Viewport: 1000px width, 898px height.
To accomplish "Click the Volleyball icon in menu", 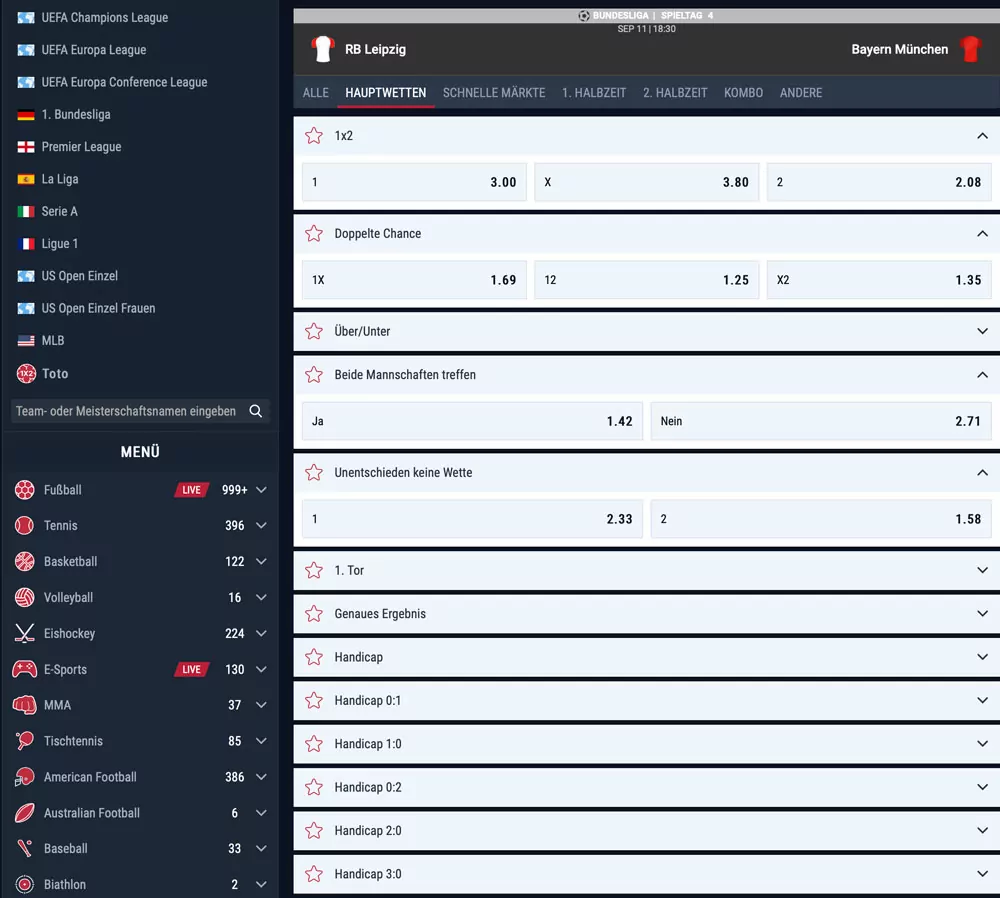I will [25, 597].
